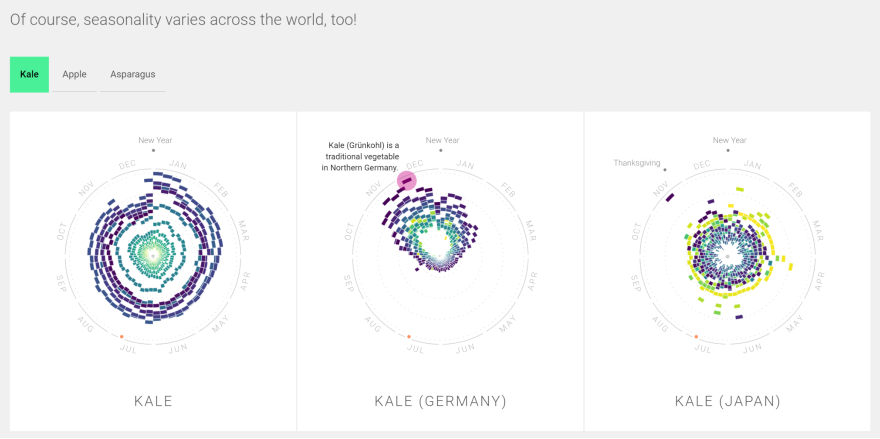Click the pink highlighted circle in Germany chart
The image size is (880, 439).
pos(406,181)
